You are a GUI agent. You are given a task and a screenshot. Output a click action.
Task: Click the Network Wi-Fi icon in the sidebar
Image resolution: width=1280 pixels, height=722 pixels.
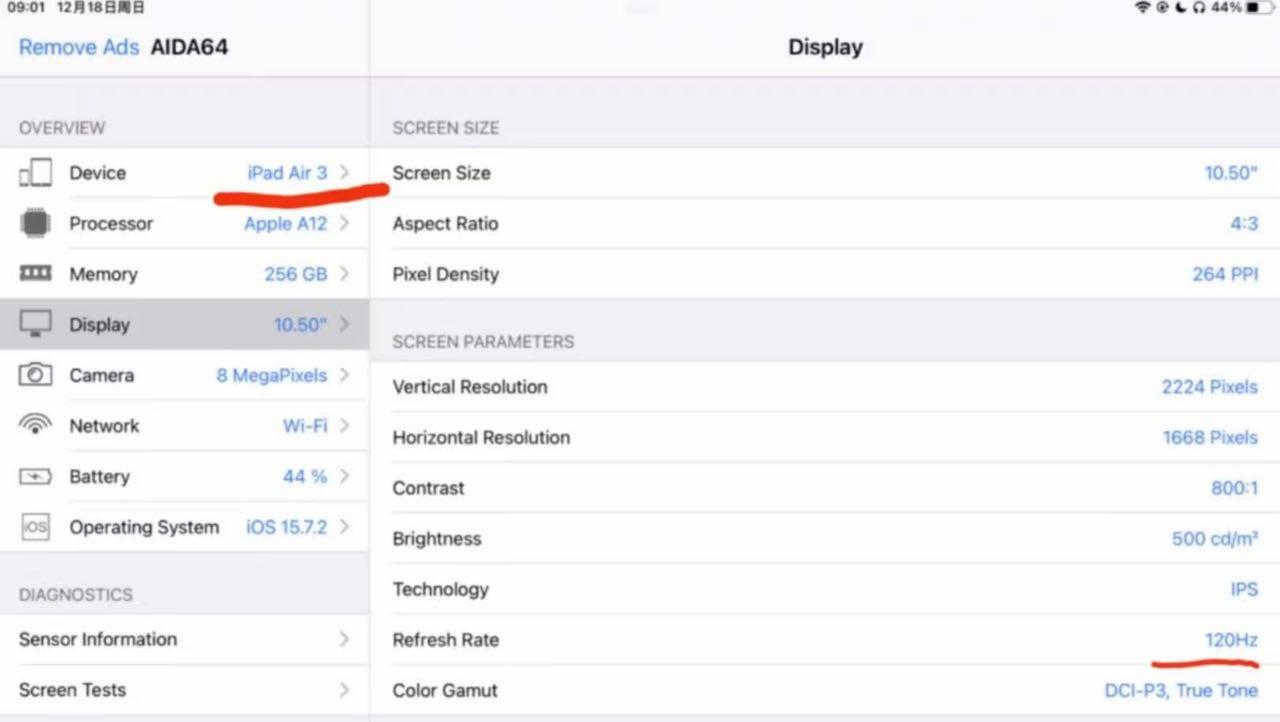tap(35, 425)
